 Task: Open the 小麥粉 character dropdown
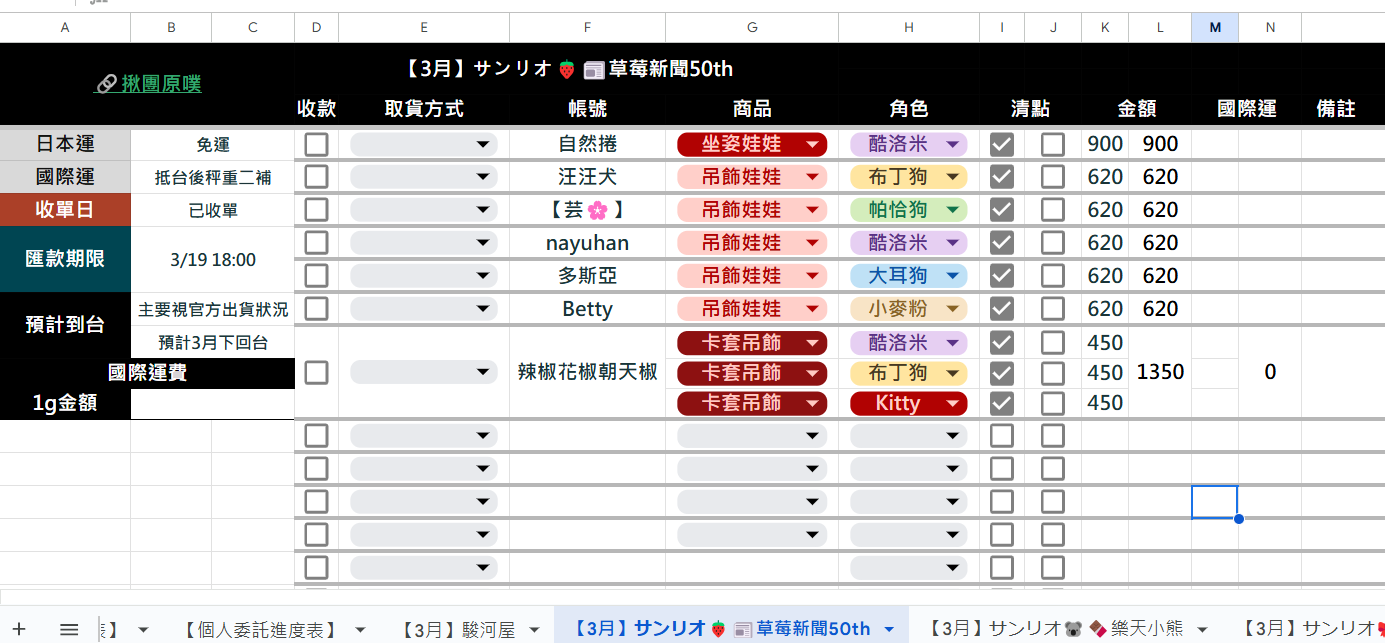click(909, 308)
